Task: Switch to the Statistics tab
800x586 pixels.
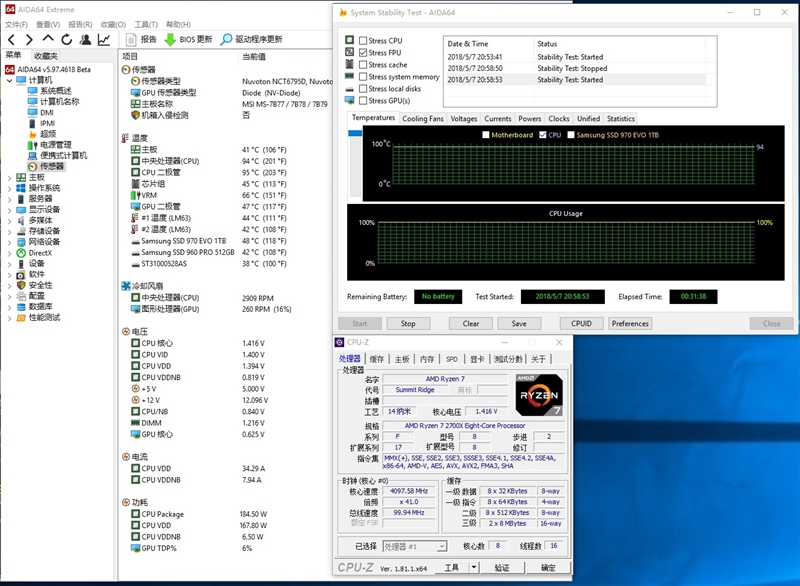Action: (621, 119)
